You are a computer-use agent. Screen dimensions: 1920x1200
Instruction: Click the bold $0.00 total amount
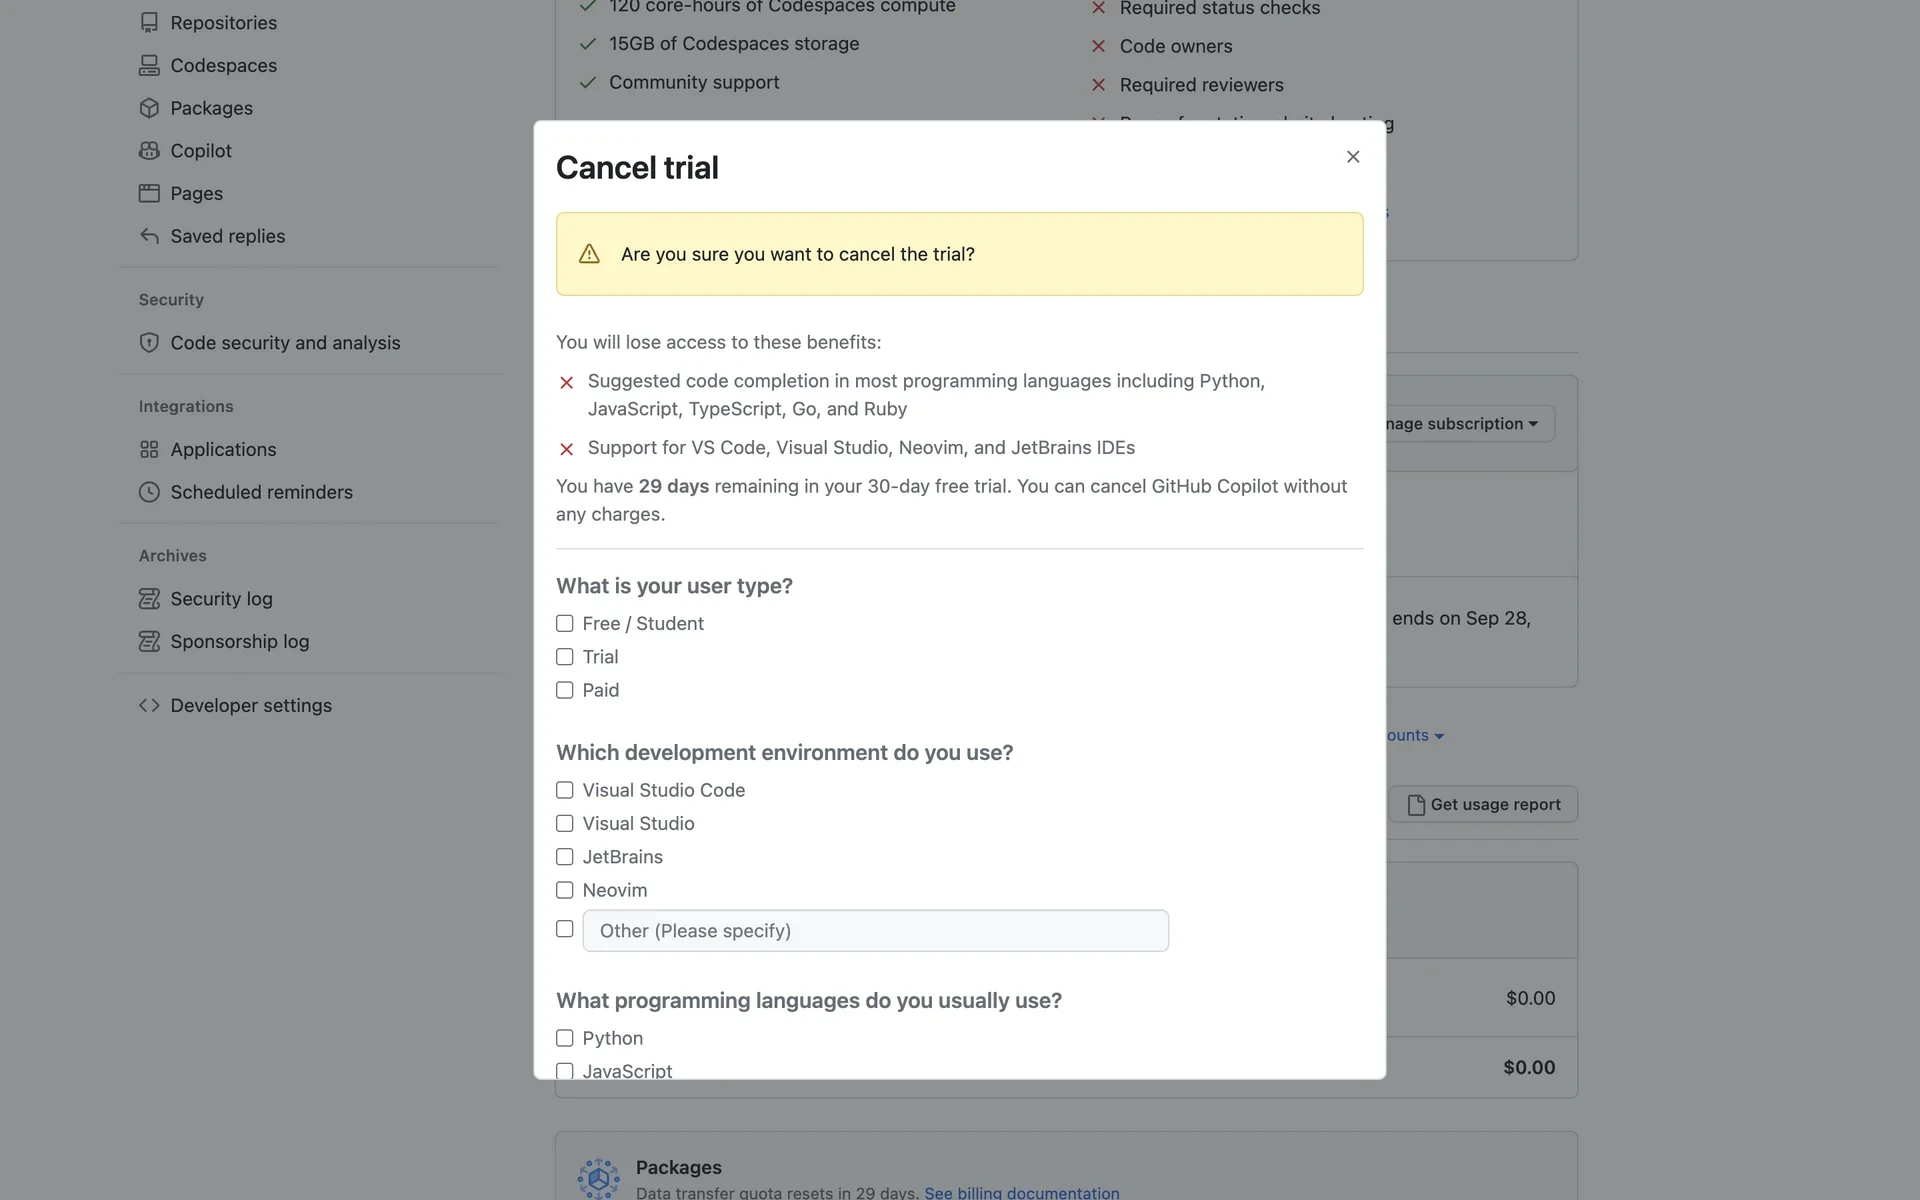(1529, 1068)
